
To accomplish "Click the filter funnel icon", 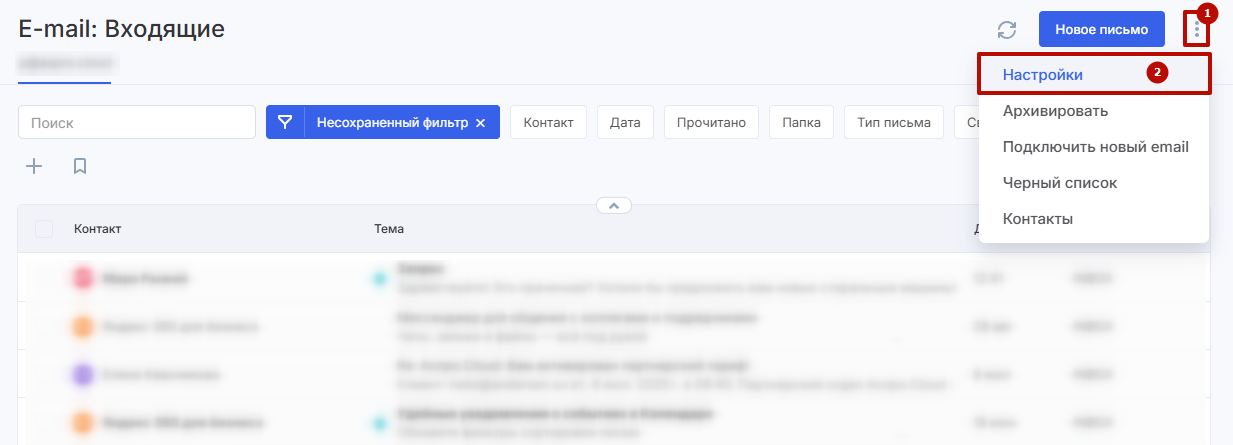I will coord(285,122).
